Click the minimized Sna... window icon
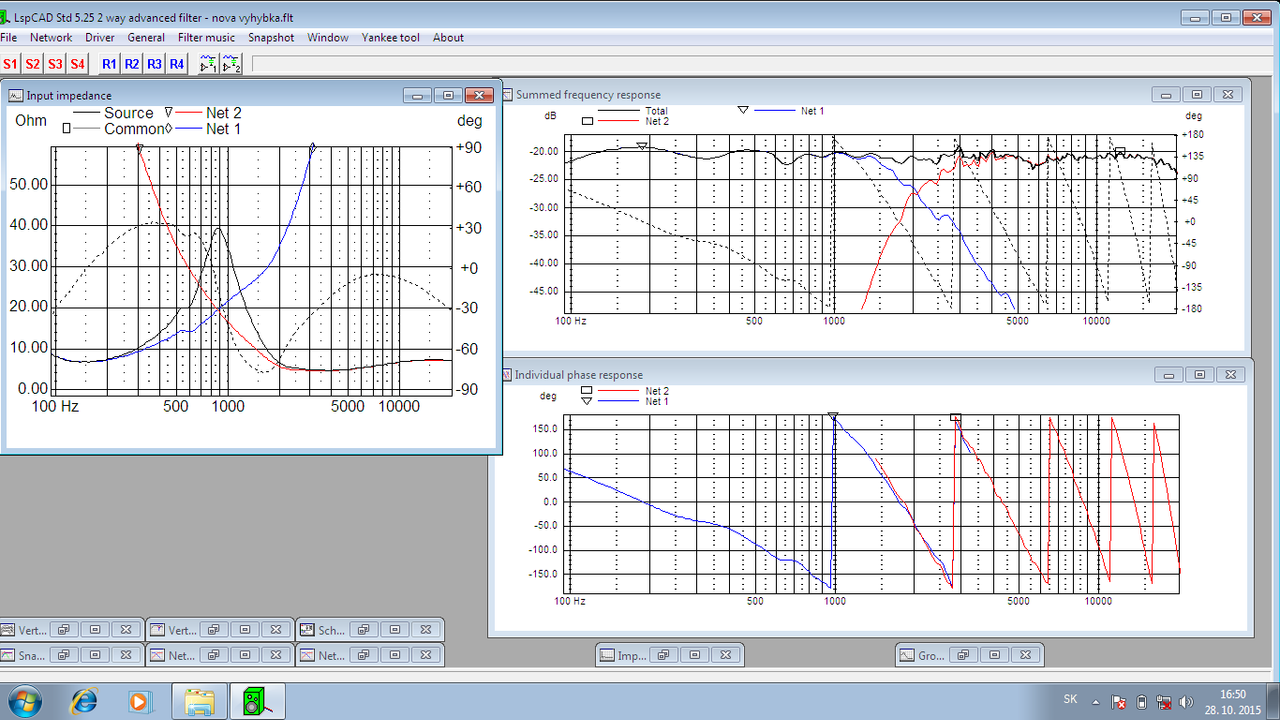This screenshot has width=1280, height=720. [x=9, y=655]
